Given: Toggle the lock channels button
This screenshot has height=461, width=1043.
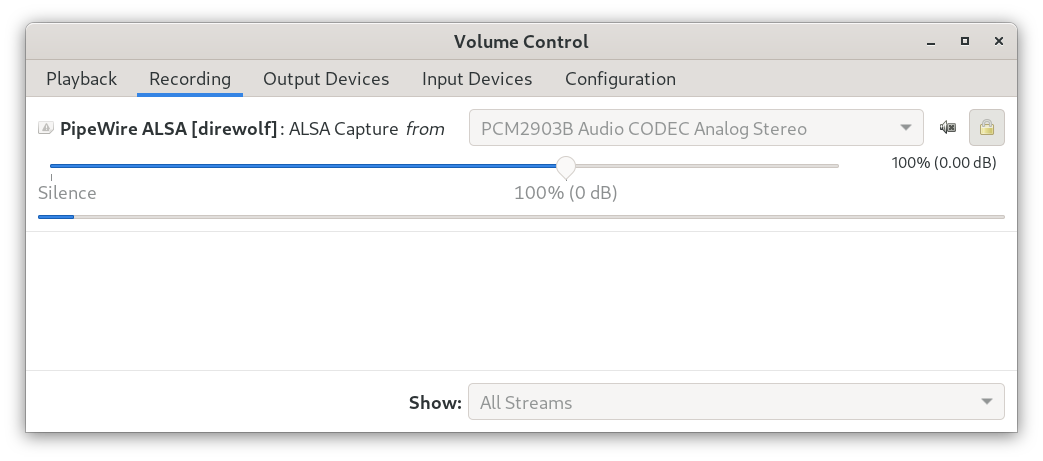Looking at the screenshot, I should 987,128.
